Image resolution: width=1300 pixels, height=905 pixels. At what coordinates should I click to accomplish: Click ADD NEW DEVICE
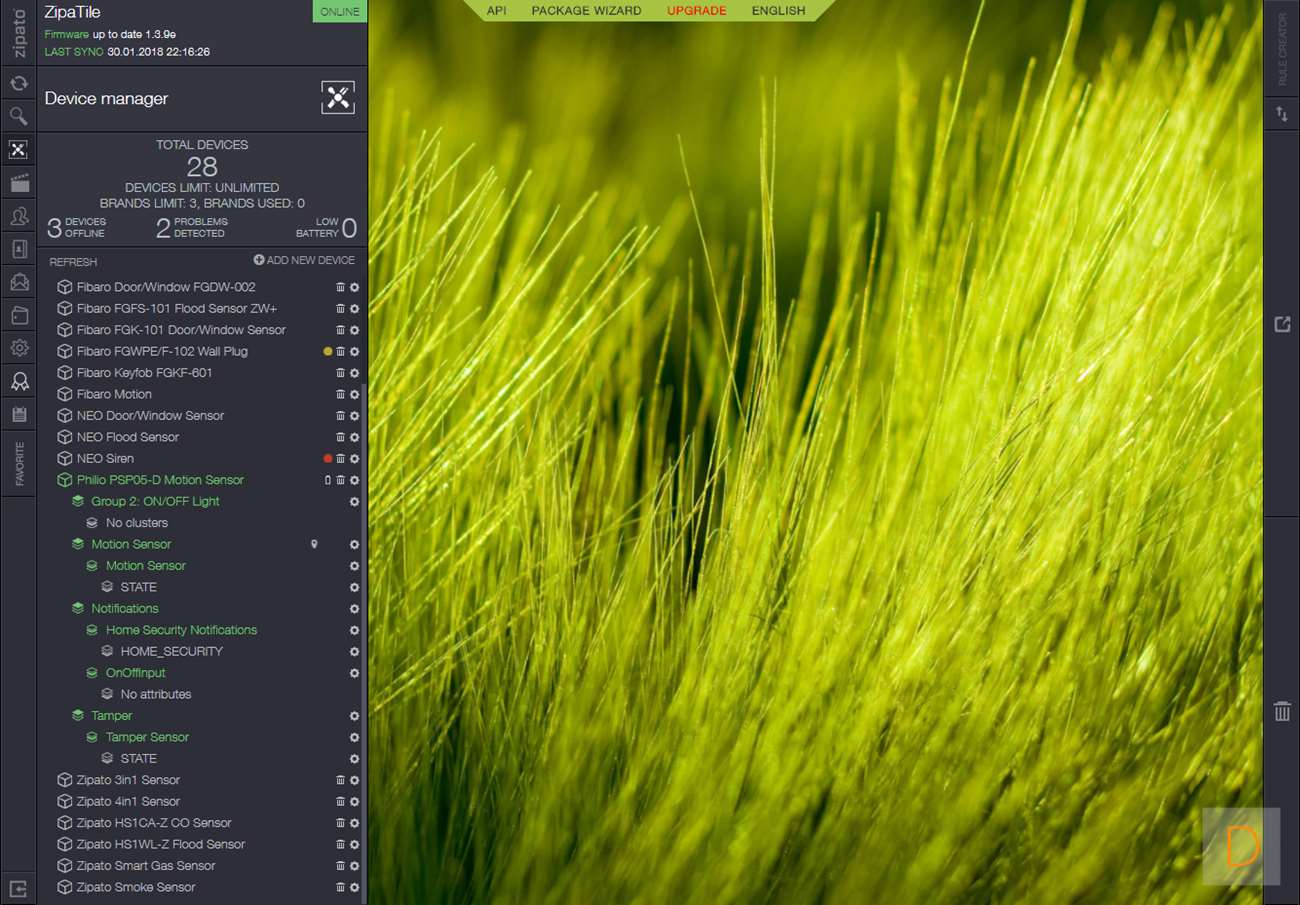point(304,260)
